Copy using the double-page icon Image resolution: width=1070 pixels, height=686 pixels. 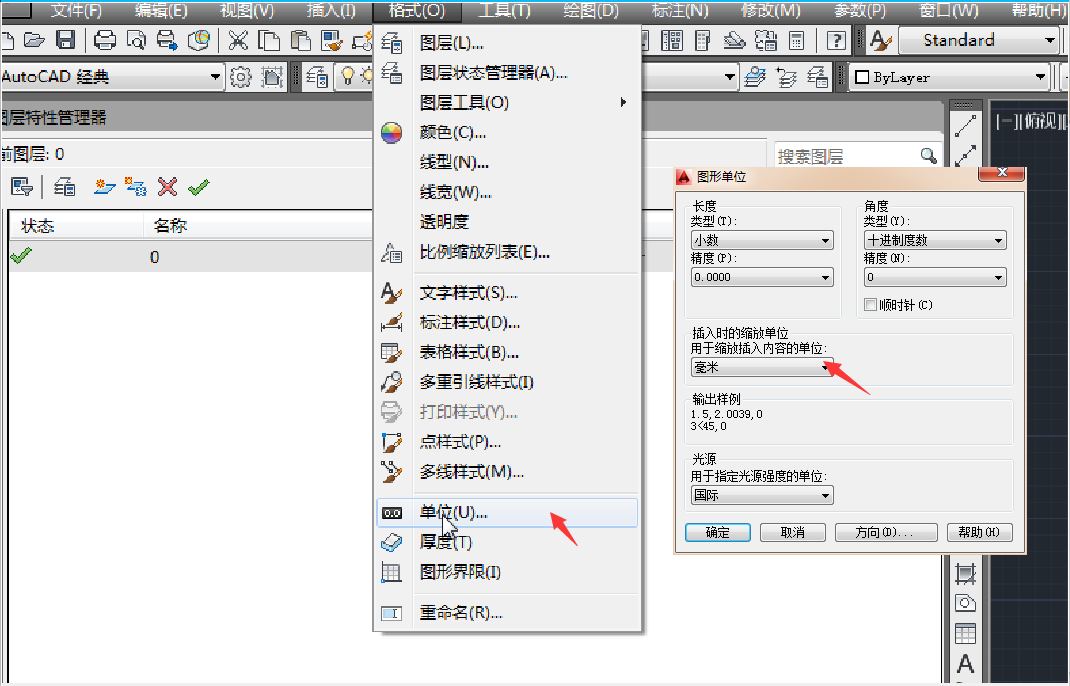pyautogui.click(x=270, y=40)
